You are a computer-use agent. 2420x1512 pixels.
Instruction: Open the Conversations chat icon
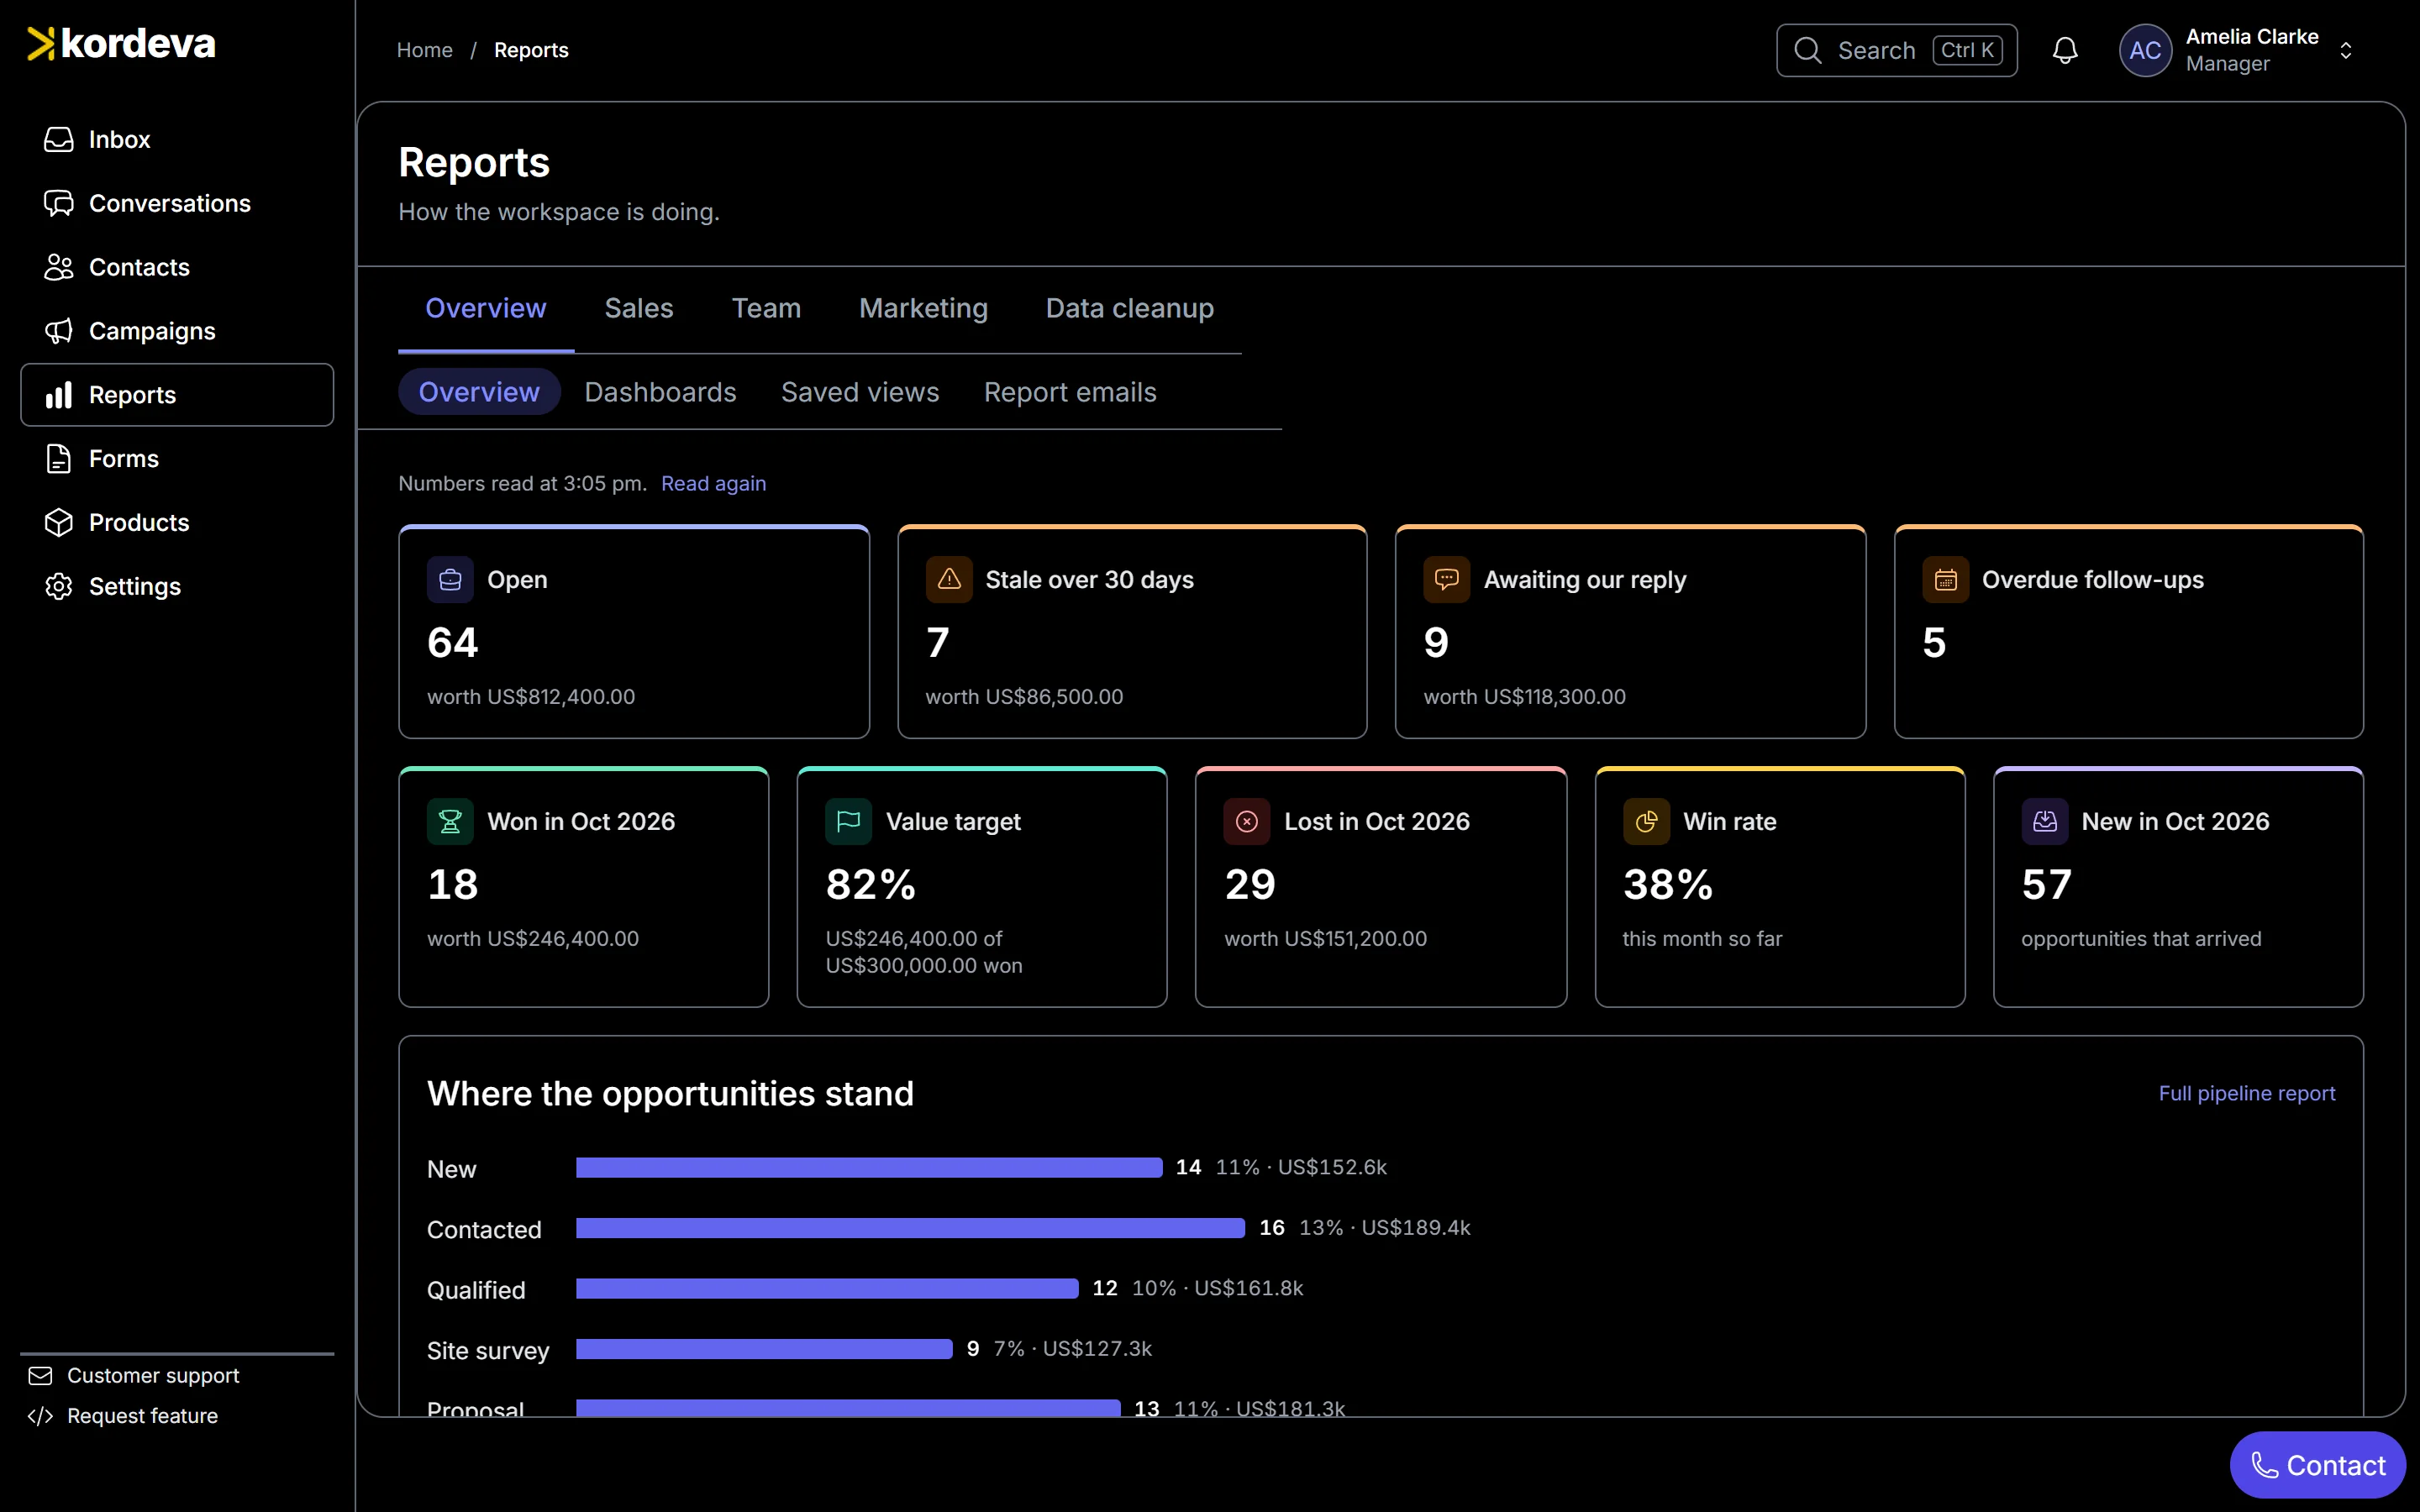59,203
